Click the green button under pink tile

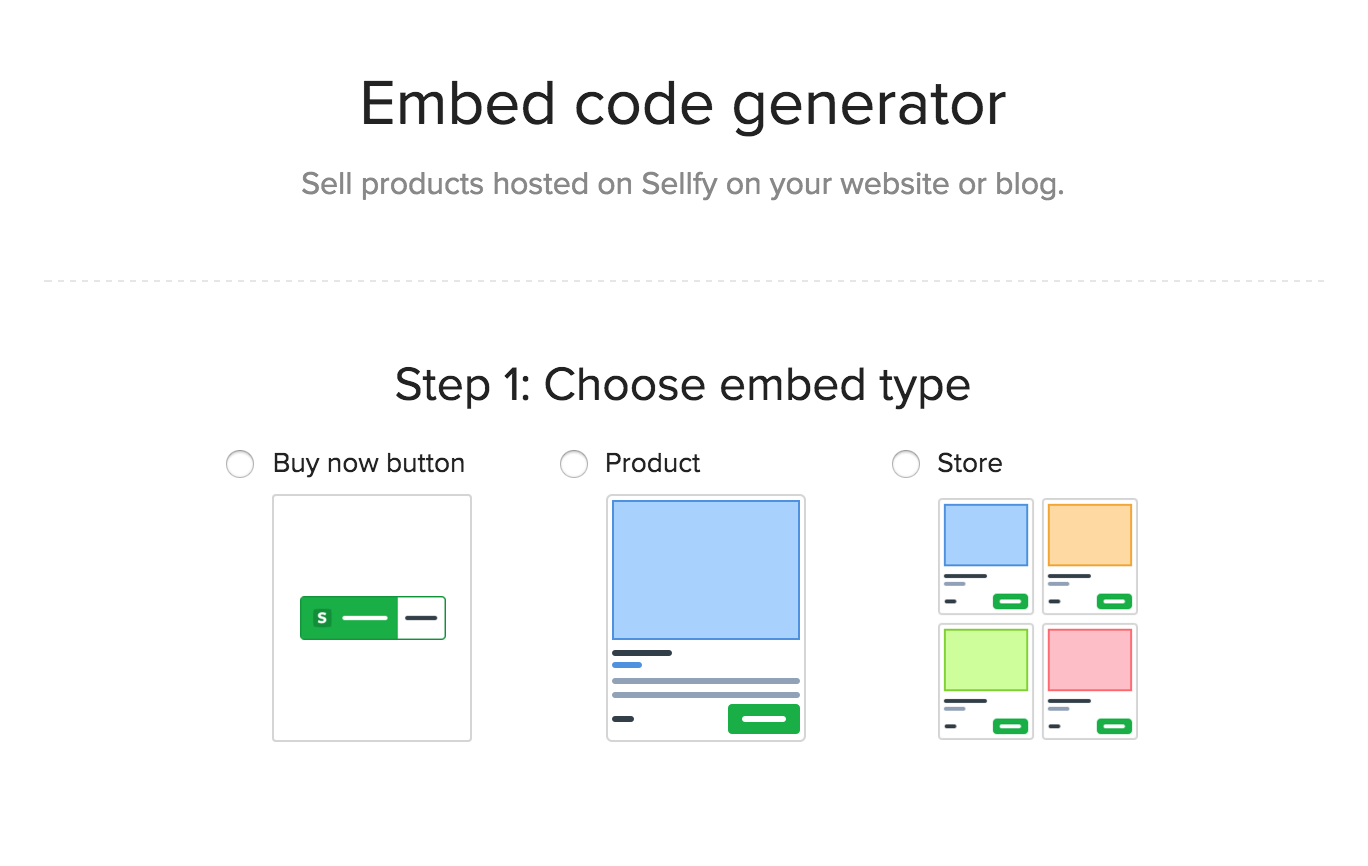(1114, 726)
